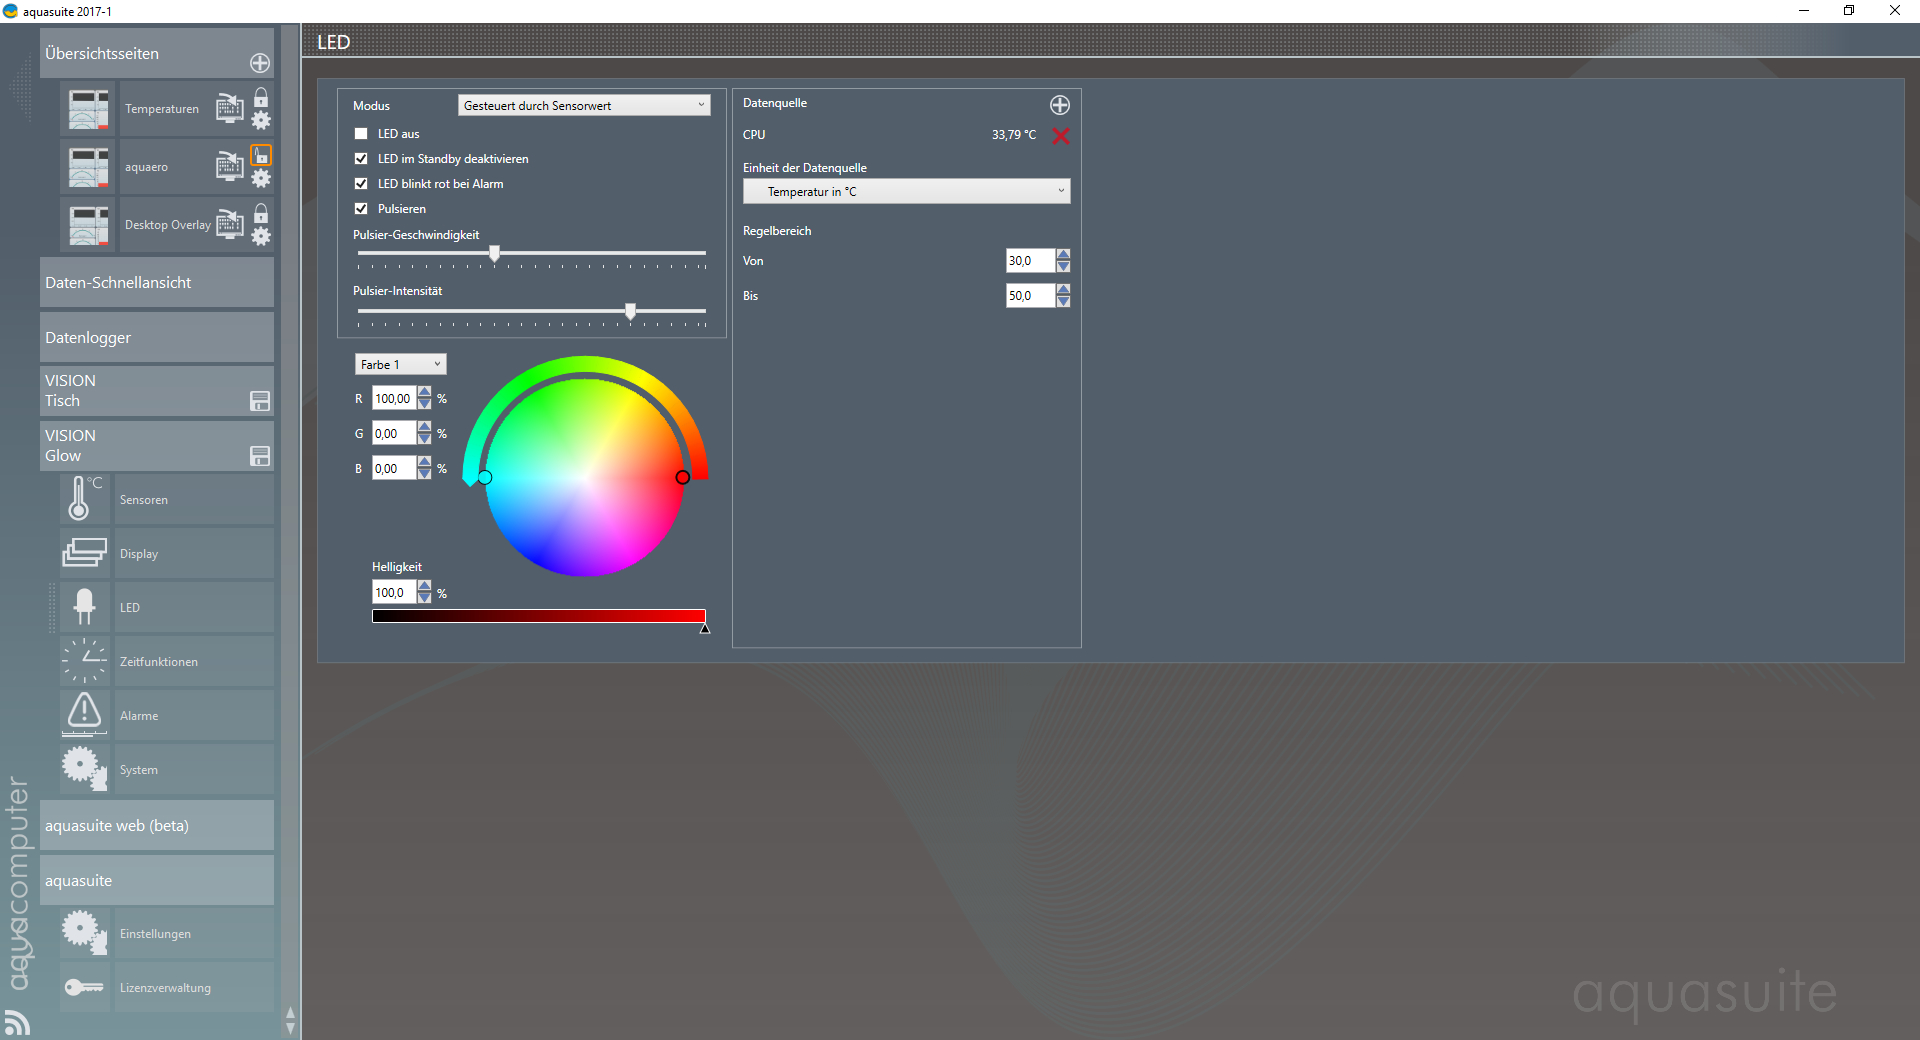The image size is (1920, 1040).
Task: Click the RSS feed icon
Action: [17, 1023]
